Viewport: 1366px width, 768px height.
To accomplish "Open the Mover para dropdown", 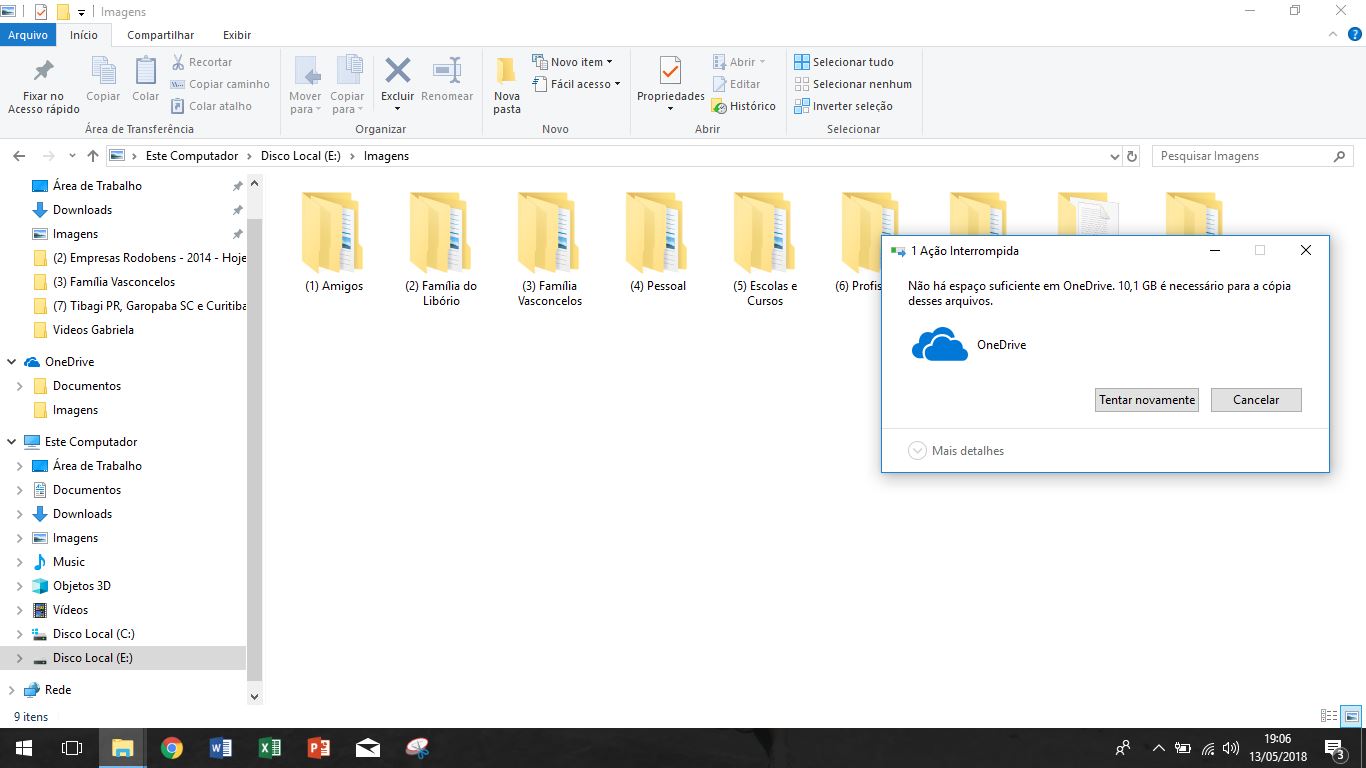I will (x=306, y=103).
